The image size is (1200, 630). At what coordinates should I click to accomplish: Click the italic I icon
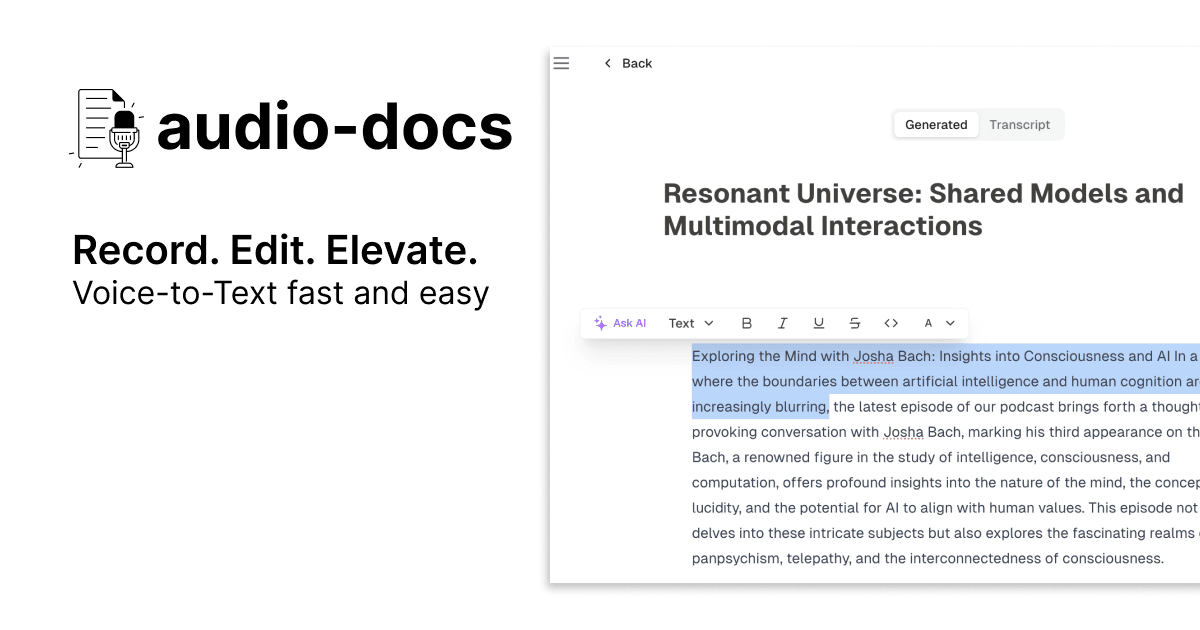coord(783,323)
